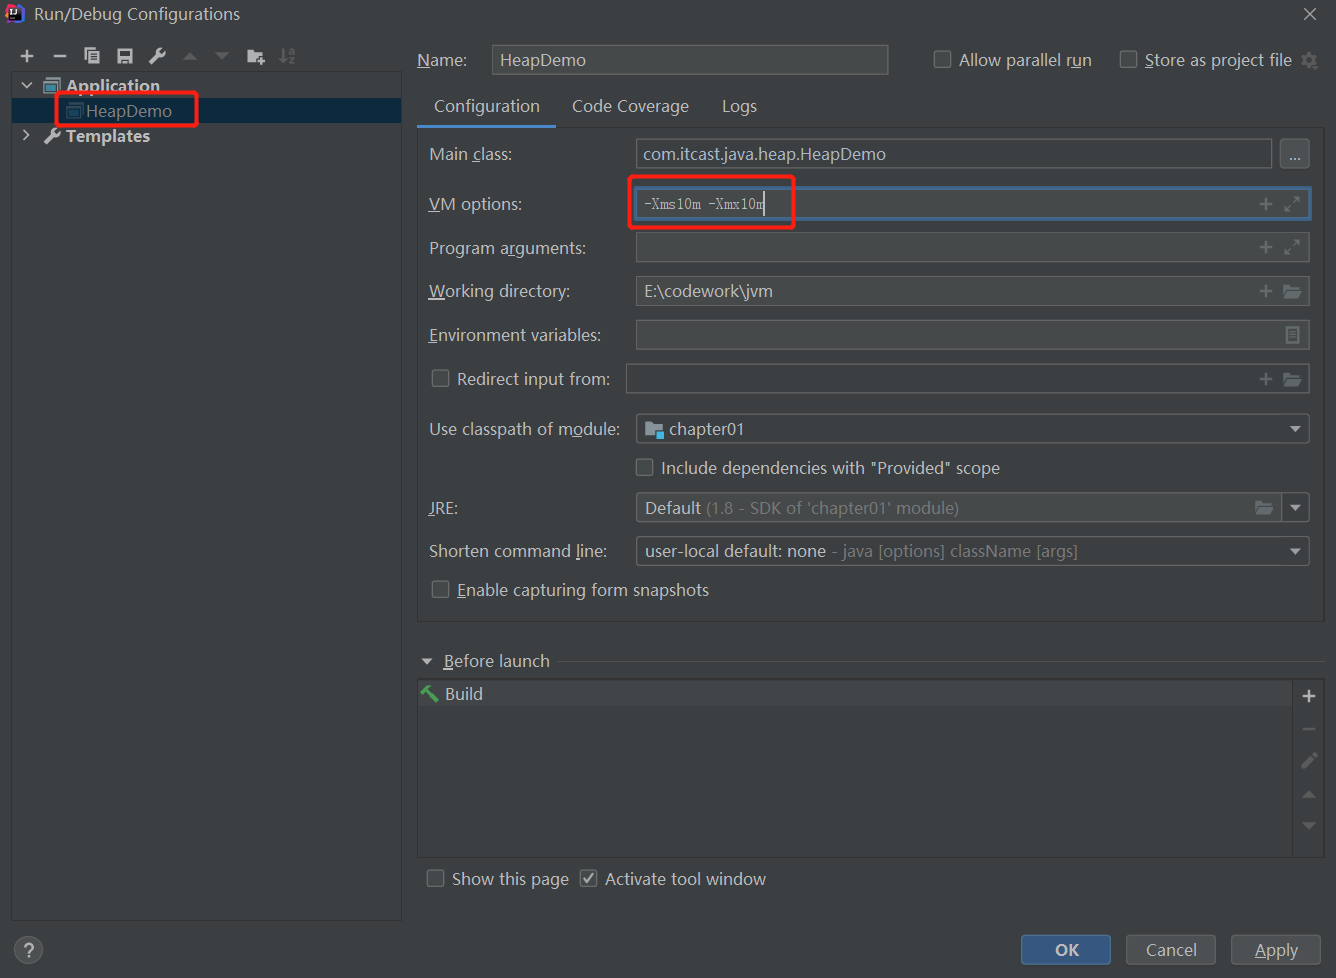Open the classpath module dropdown showing chapter01
Screen dimensions: 1336x978
1295,429
